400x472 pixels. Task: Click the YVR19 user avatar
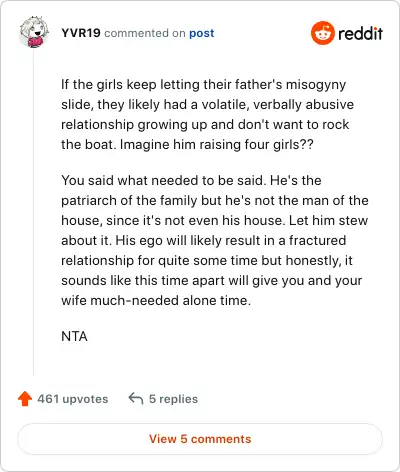[x=34, y=32]
